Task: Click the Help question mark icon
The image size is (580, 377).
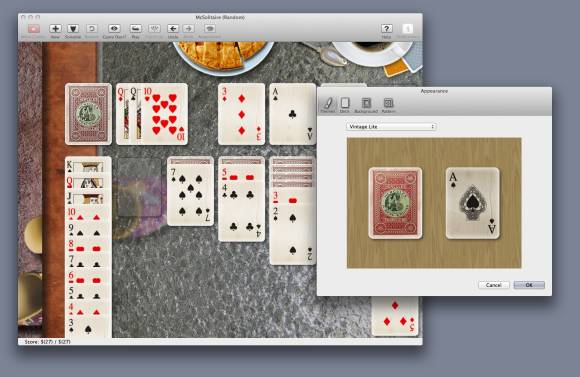Action: pos(387,28)
